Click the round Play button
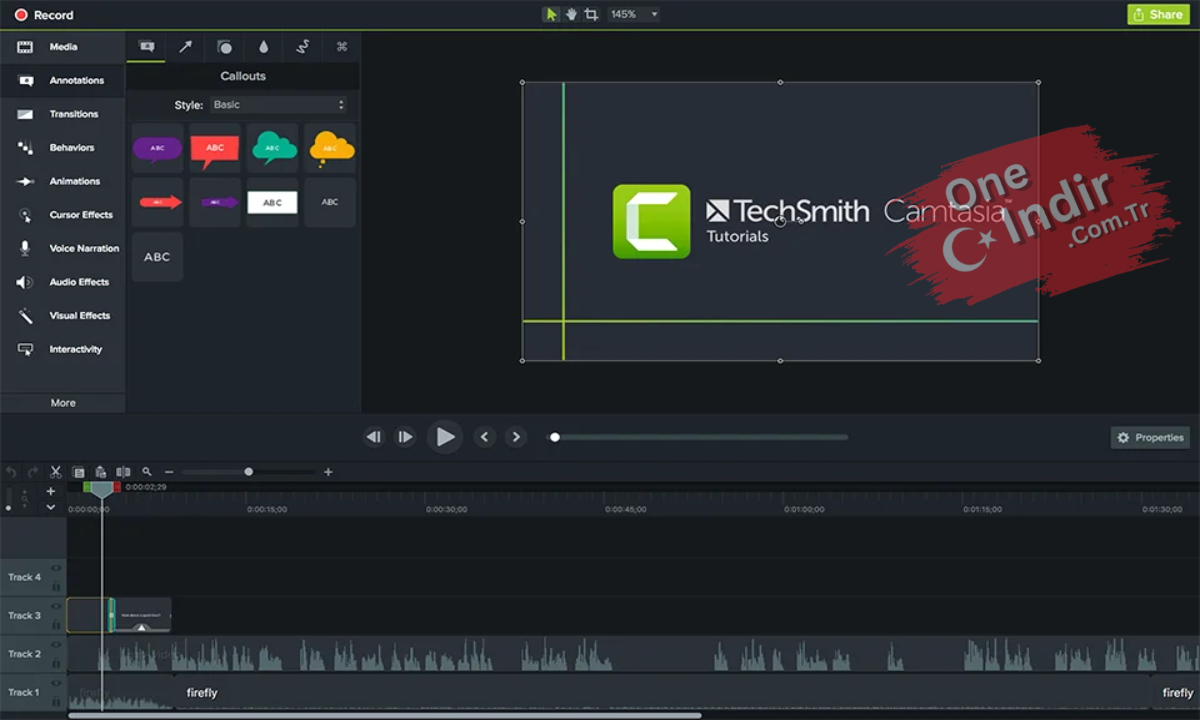The width and height of the screenshot is (1200, 720). point(445,437)
